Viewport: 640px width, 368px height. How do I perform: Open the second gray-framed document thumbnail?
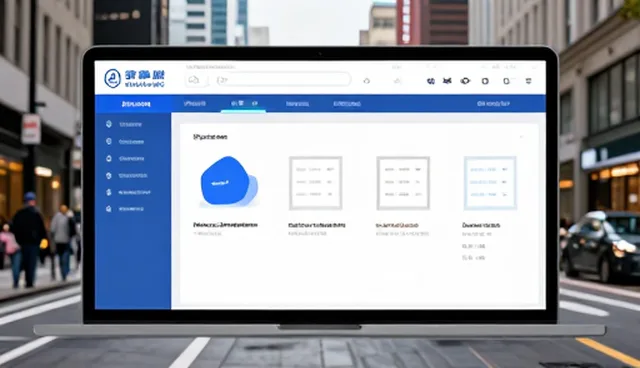click(x=403, y=183)
